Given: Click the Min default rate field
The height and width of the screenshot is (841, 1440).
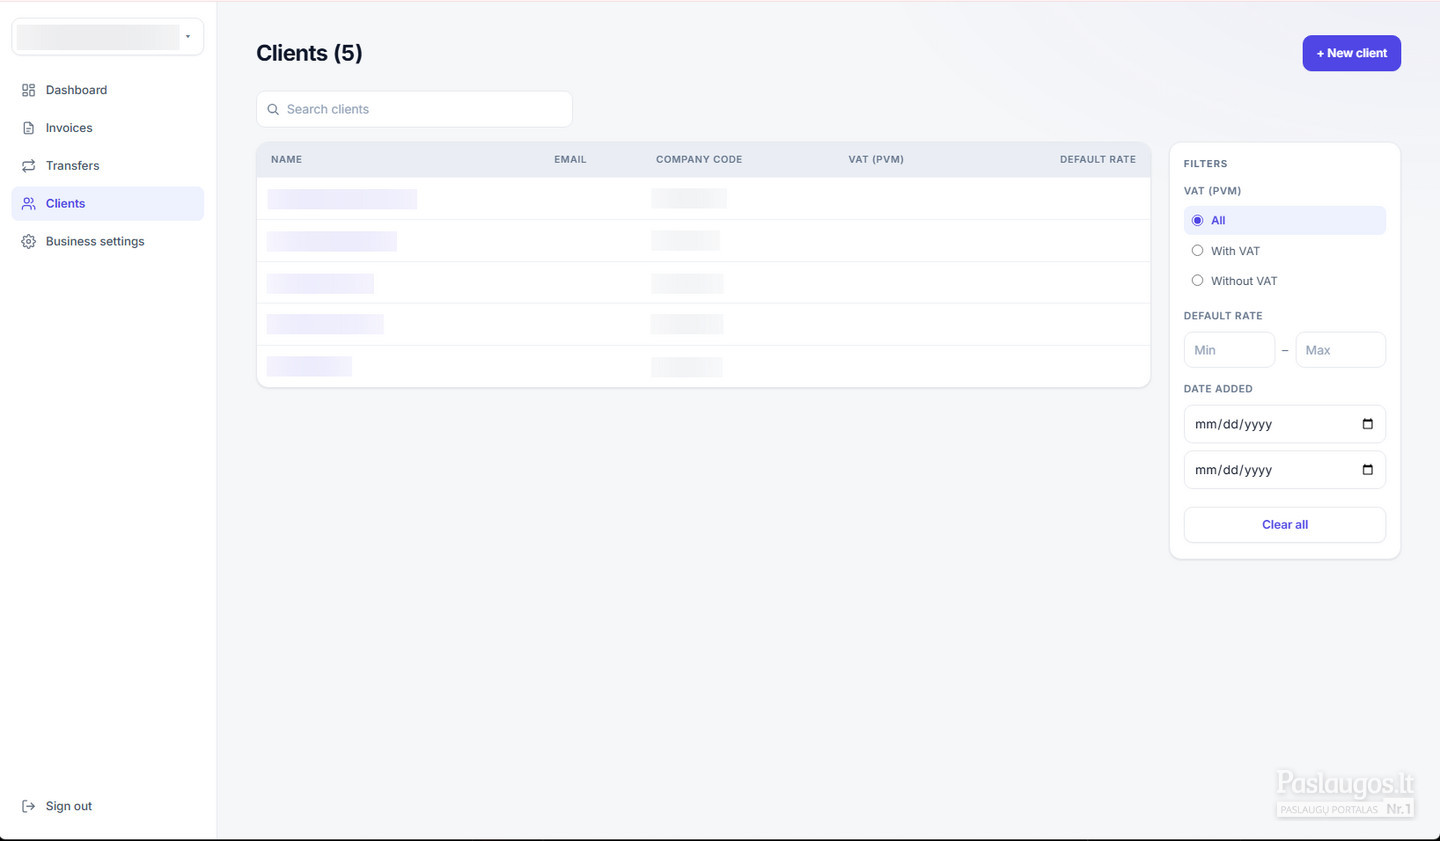Looking at the screenshot, I should coord(1229,350).
